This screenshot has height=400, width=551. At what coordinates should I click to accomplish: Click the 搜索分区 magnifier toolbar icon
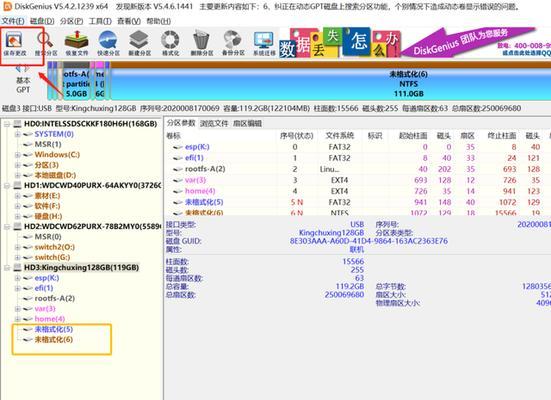point(46,43)
